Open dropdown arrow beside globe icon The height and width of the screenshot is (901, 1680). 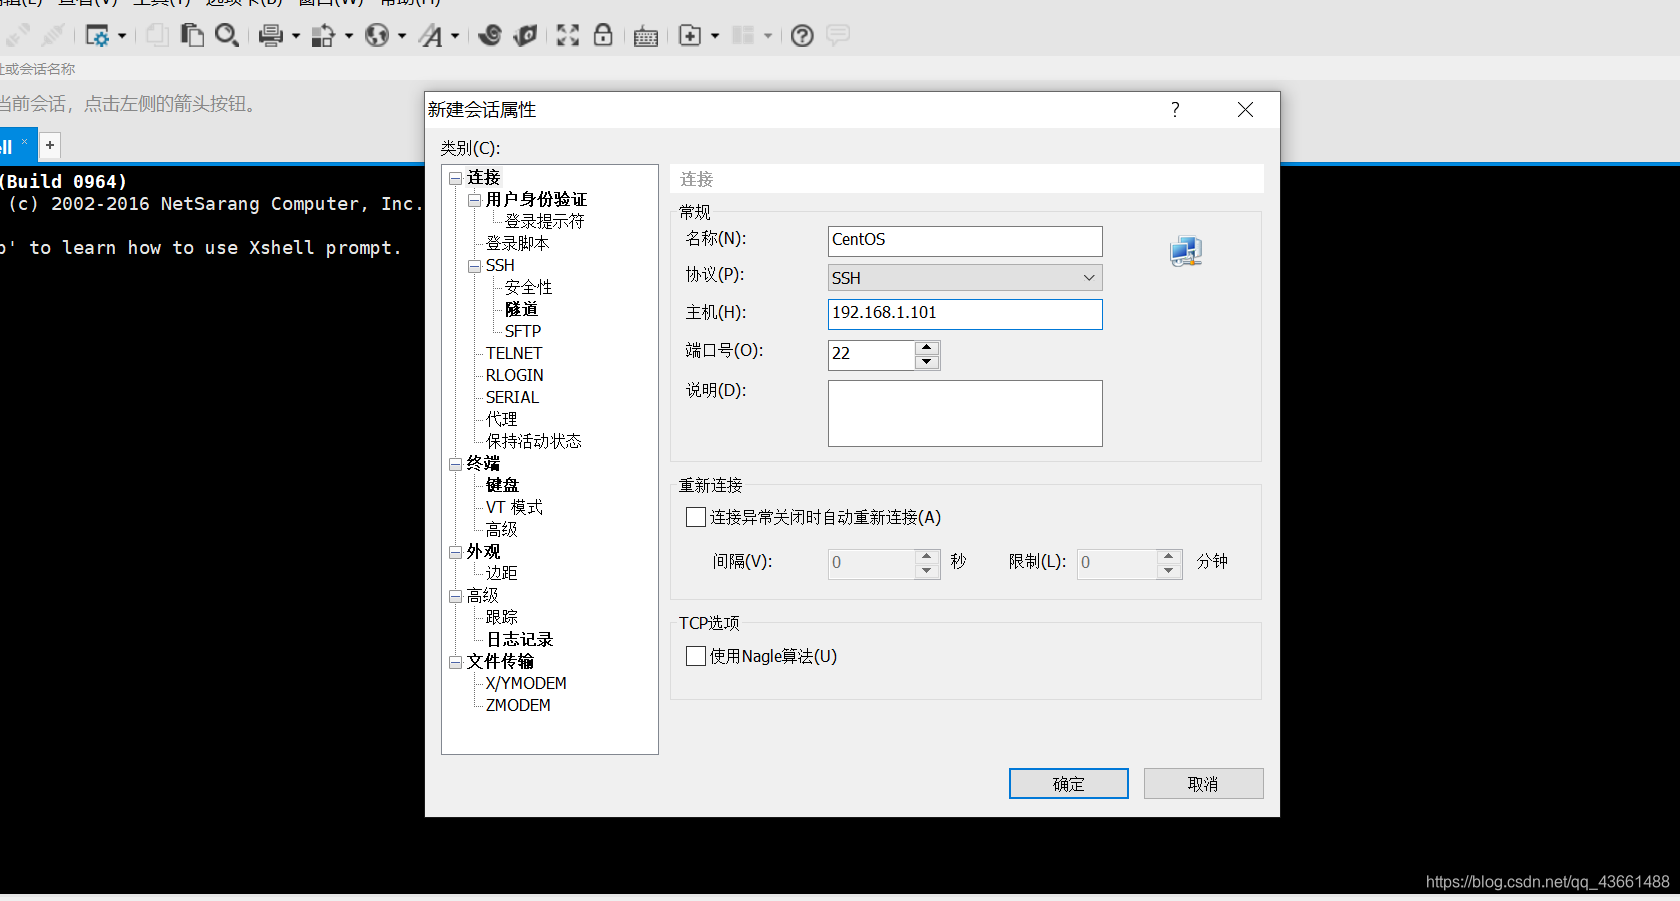(401, 36)
